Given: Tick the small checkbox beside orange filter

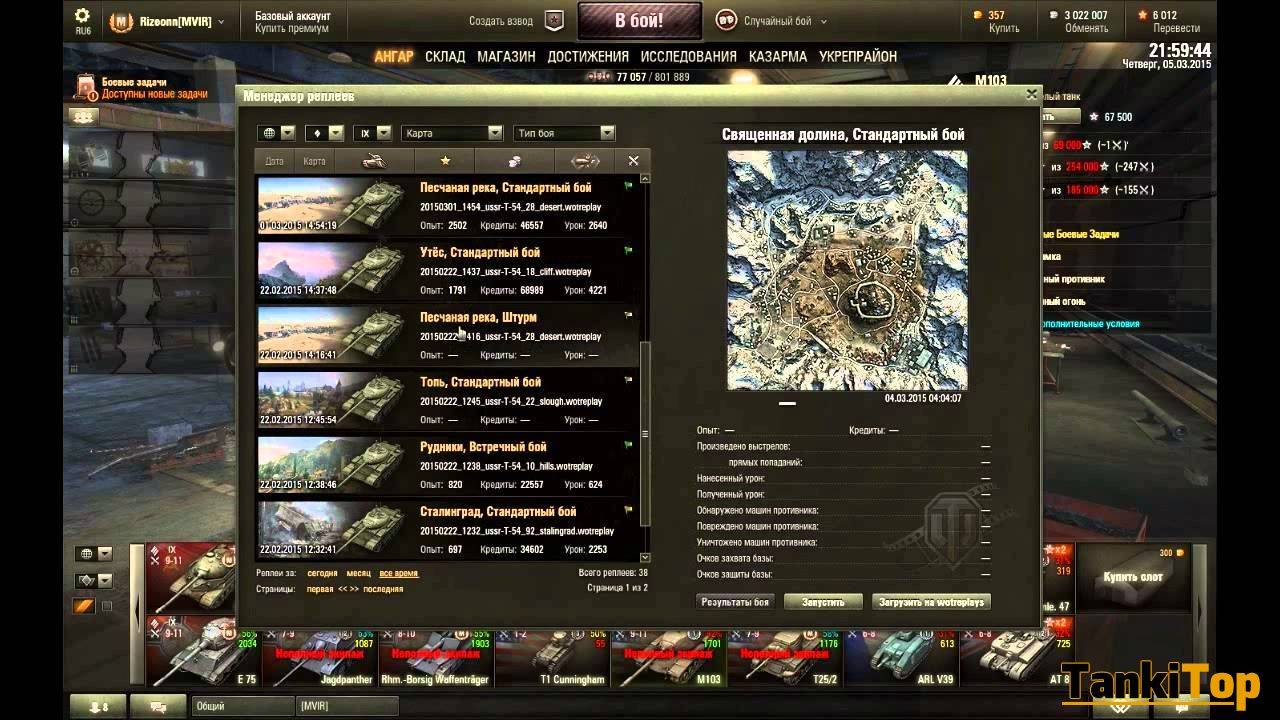Looking at the screenshot, I should [107, 606].
